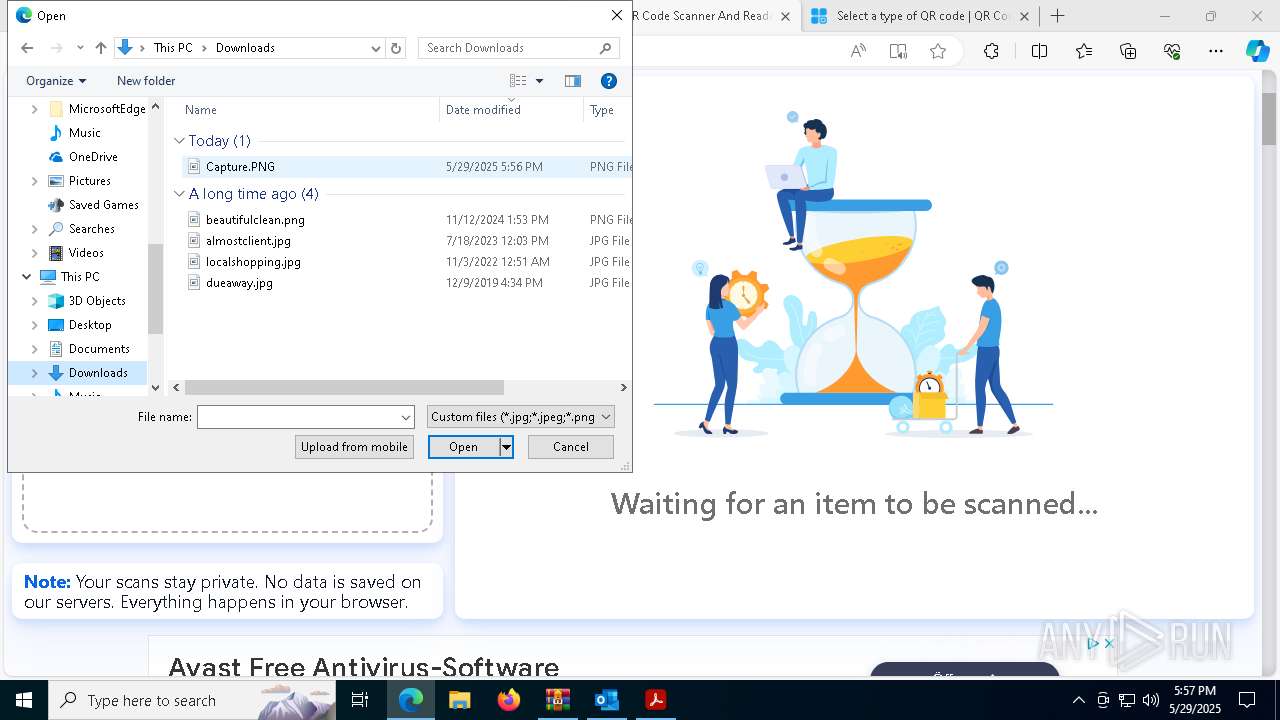Select MicrosoftEdge folder in tree
The image size is (1280, 720).
point(97,109)
